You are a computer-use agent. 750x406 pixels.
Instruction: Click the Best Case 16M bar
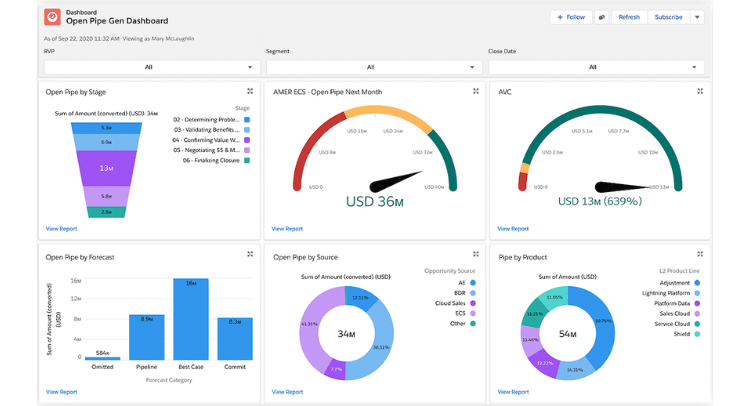[191, 319]
